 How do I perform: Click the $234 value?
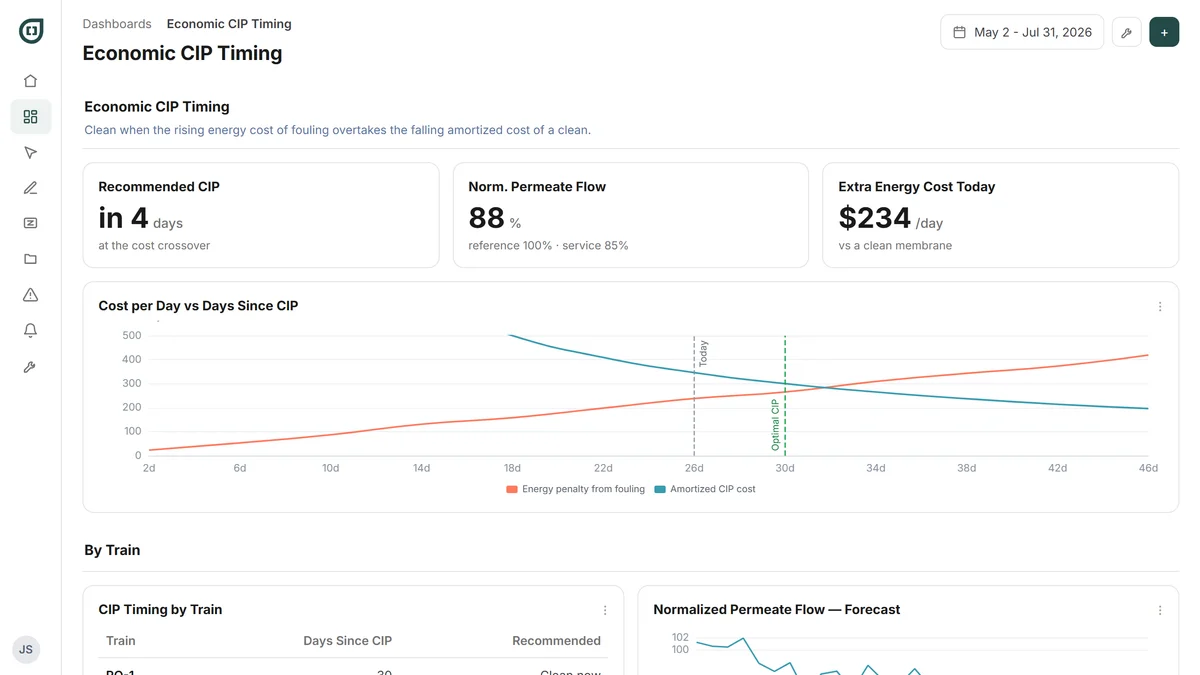point(875,218)
